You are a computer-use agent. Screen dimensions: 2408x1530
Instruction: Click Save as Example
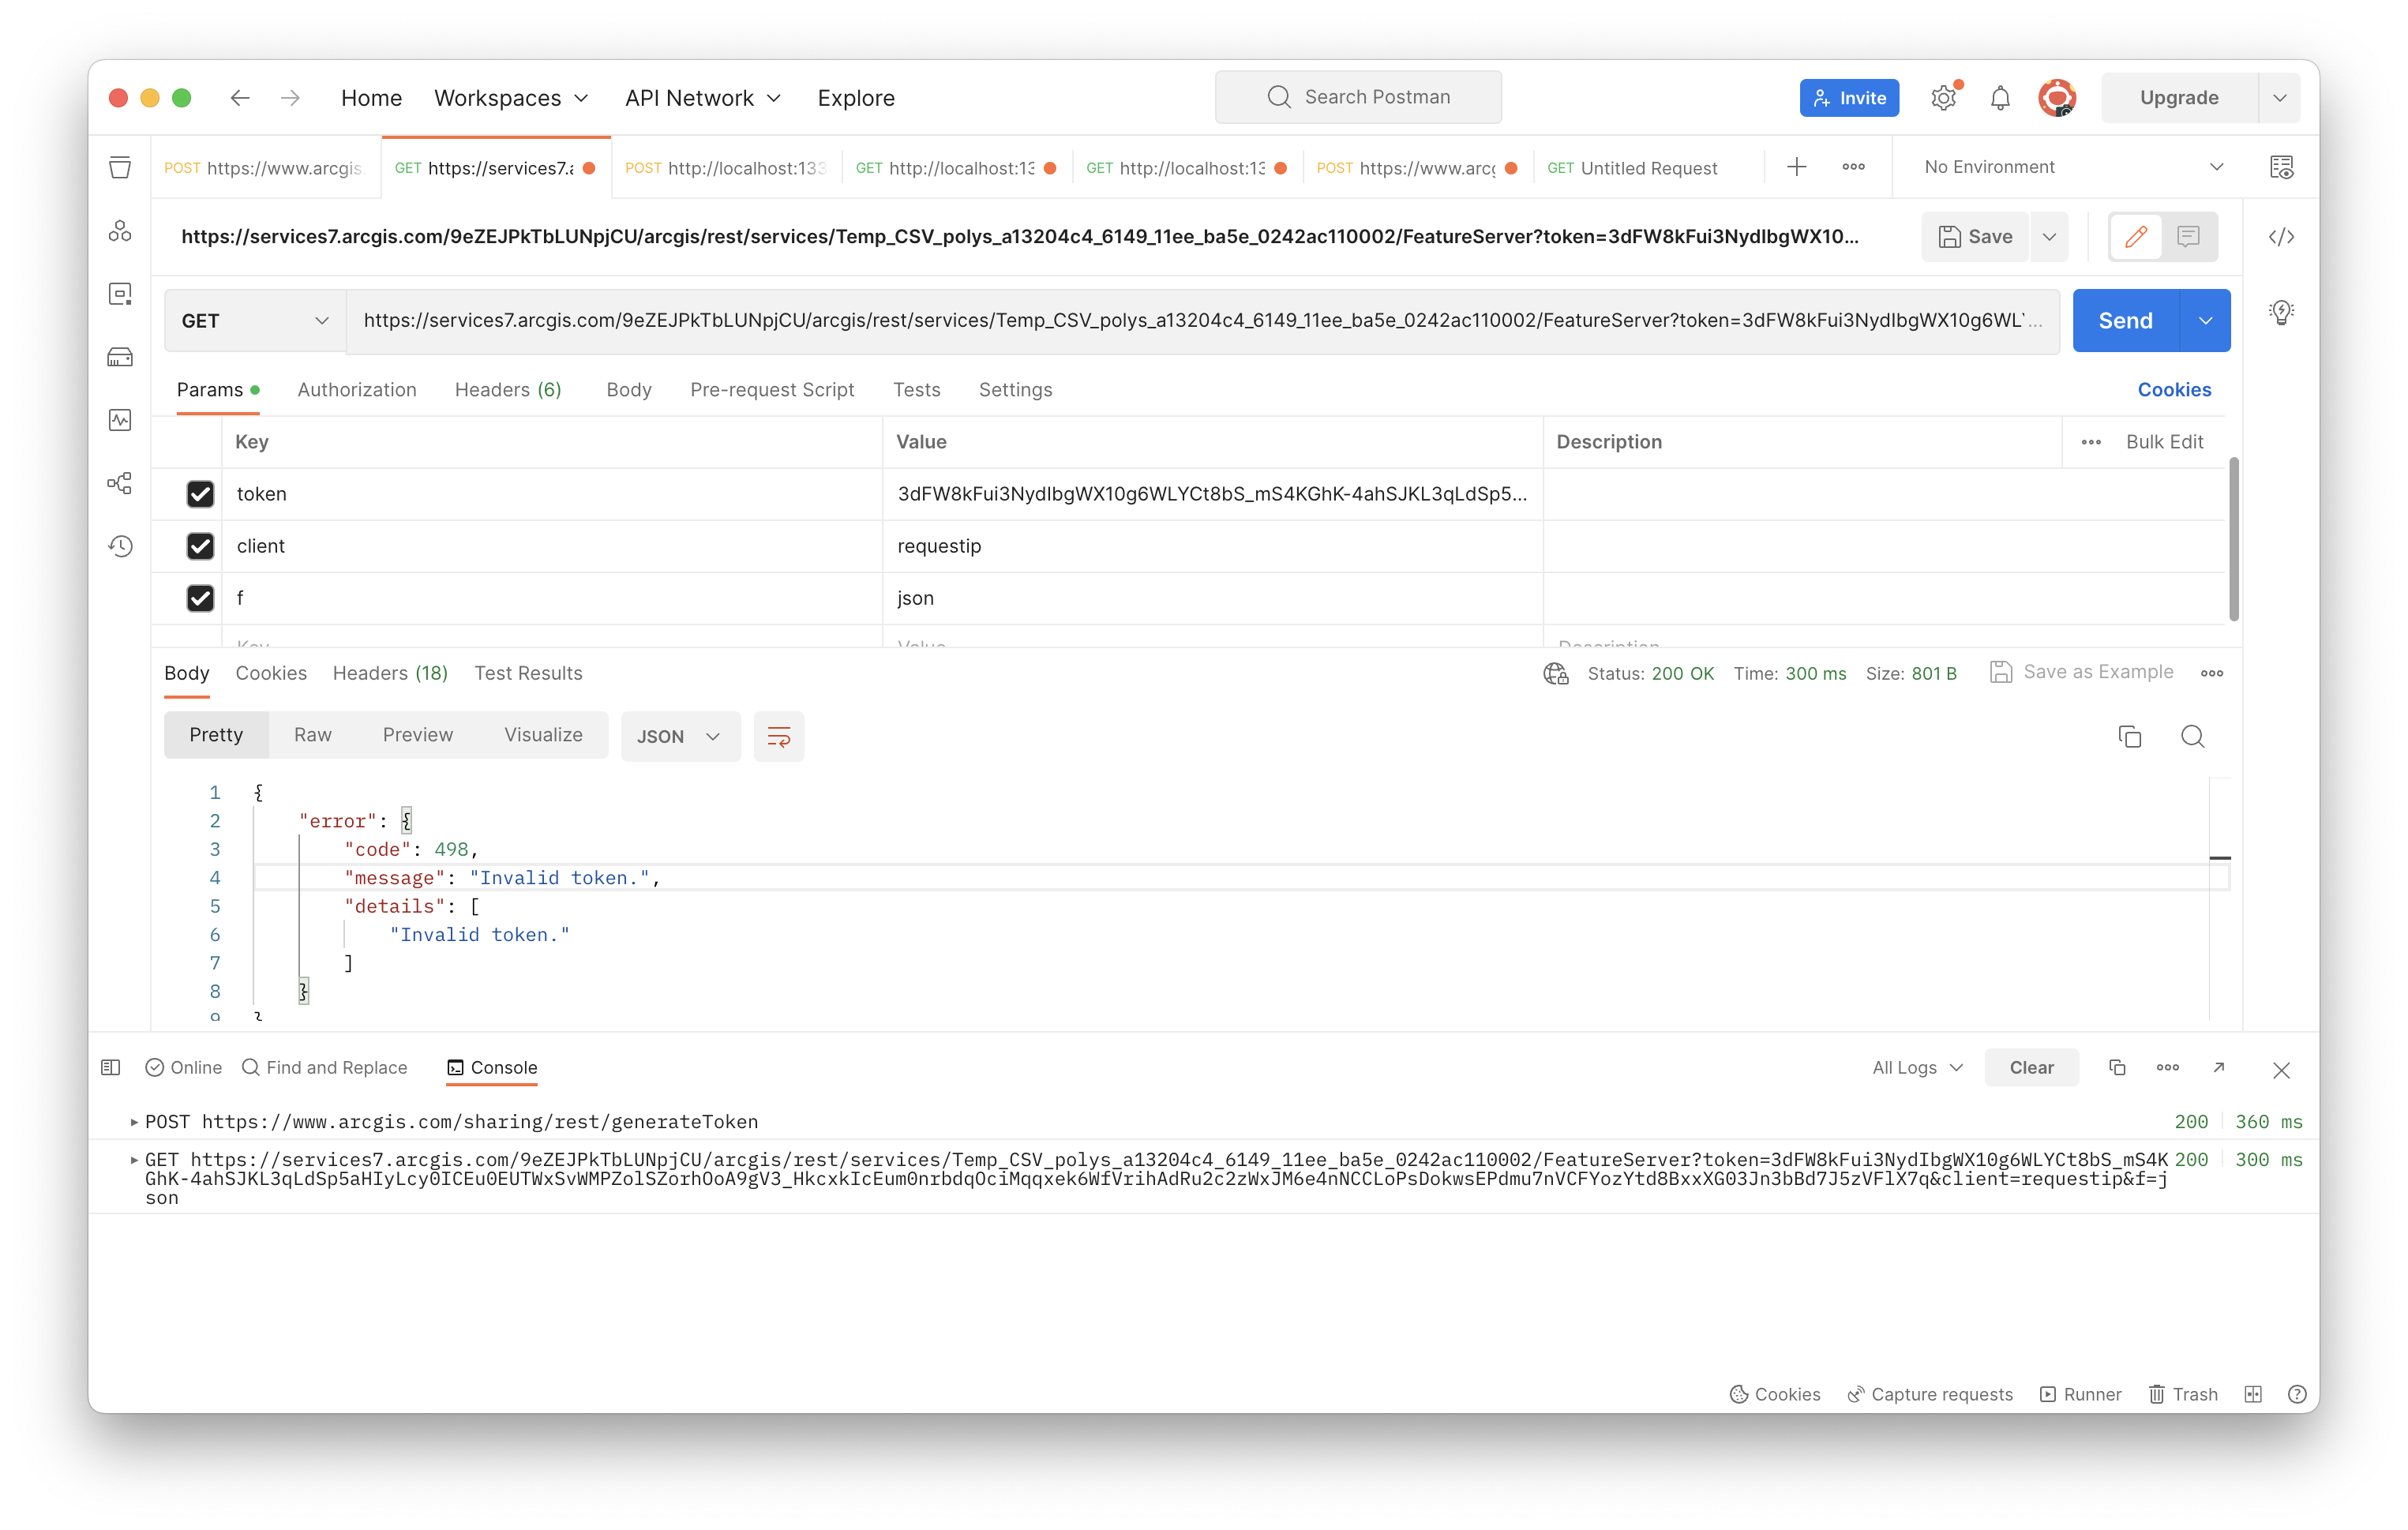coord(2082,673)
